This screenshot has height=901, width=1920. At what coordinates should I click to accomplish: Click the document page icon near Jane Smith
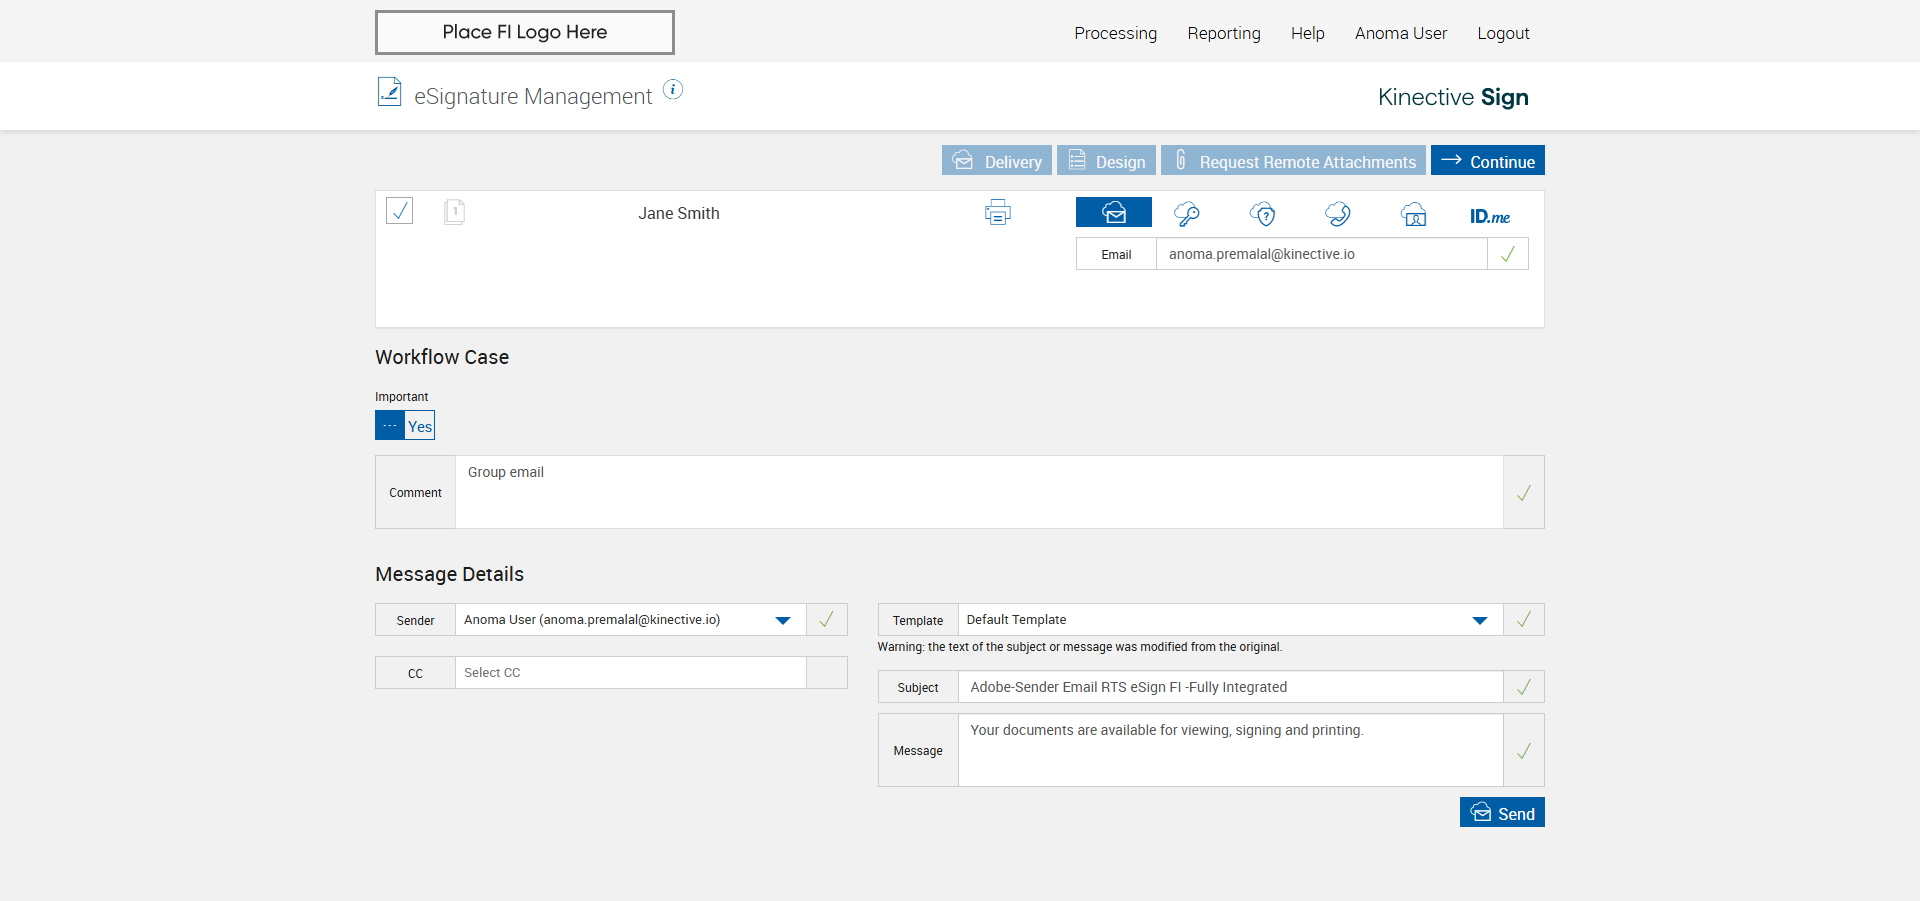pyautogui.click(x=454, y=212)
